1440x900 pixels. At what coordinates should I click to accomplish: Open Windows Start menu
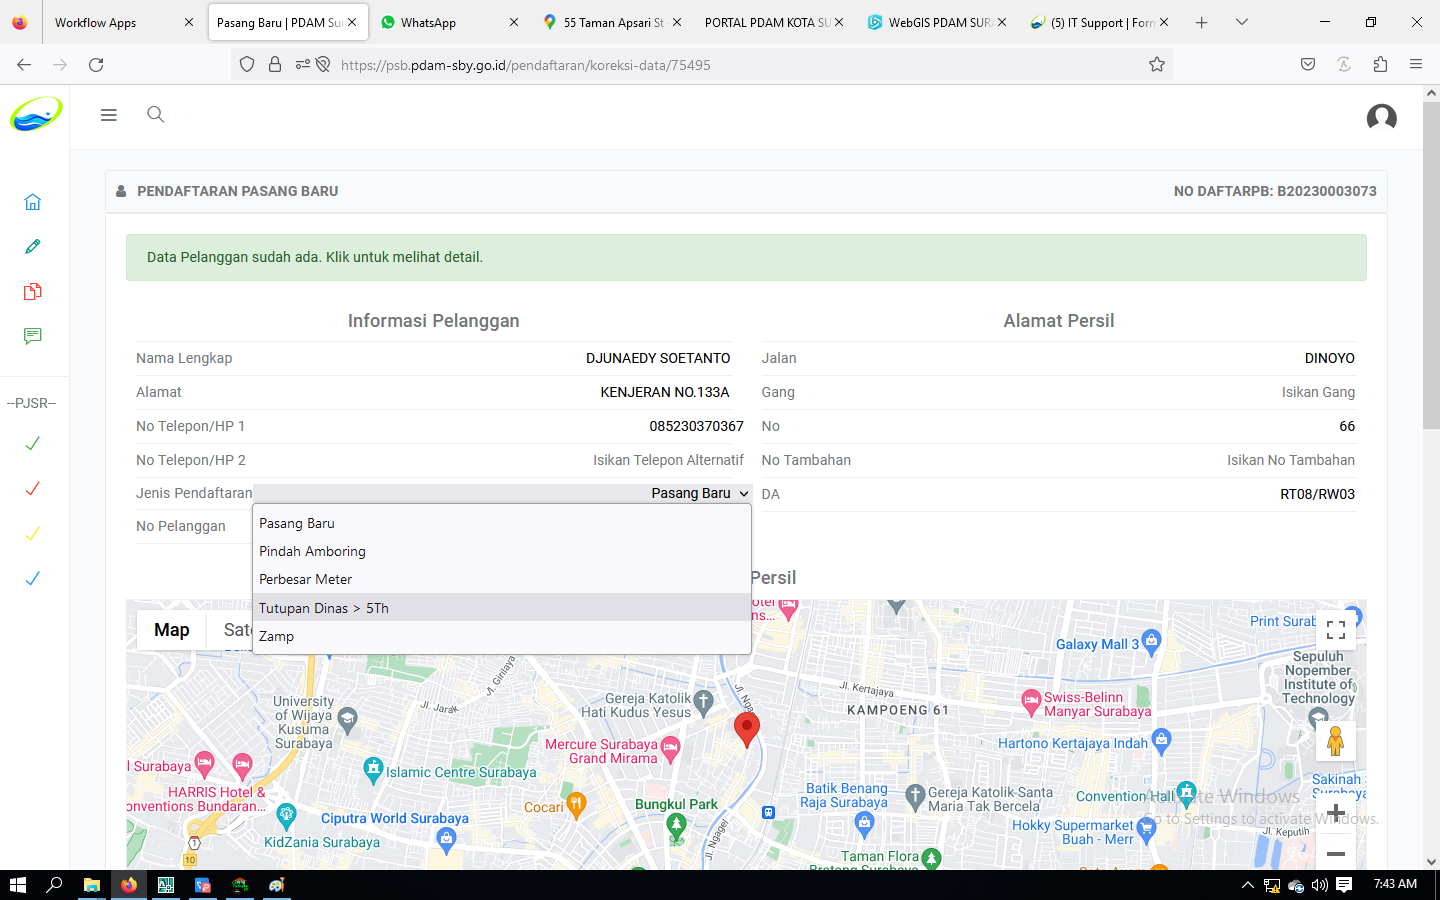coord(17,885)
